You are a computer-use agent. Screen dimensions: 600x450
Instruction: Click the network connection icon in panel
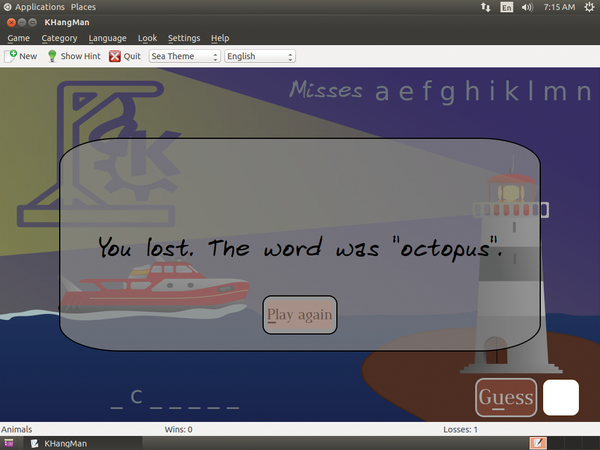pos(486,7)
